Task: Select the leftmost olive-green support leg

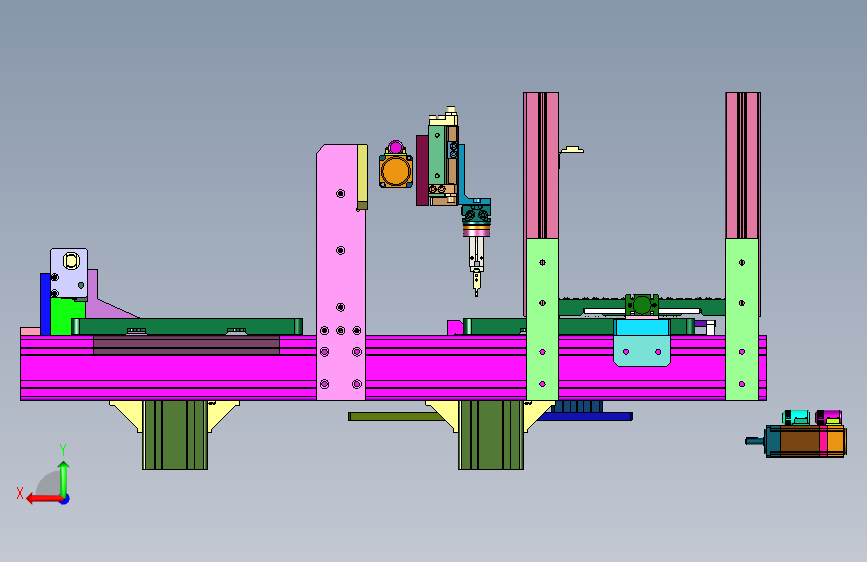Action: (x=175, y=435)
